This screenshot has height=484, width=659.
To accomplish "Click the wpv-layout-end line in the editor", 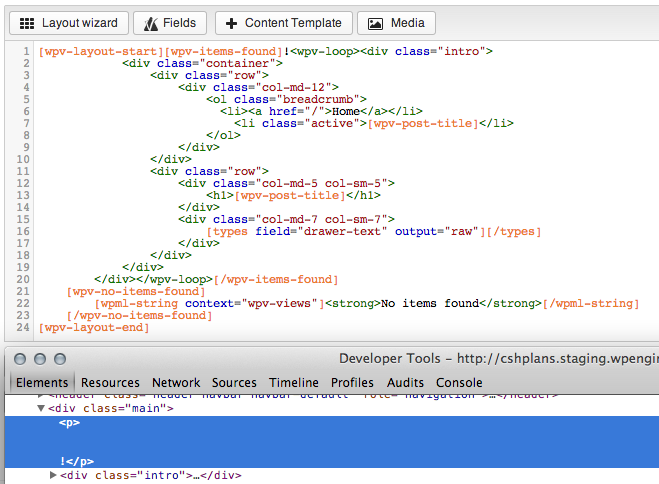I will tap(79, 327).
